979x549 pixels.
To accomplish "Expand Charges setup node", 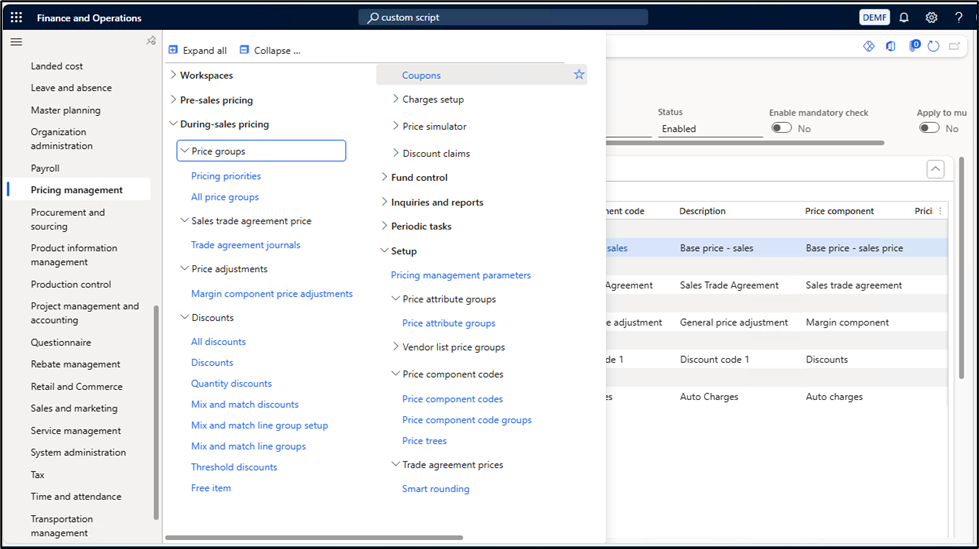I will [395, 99].
